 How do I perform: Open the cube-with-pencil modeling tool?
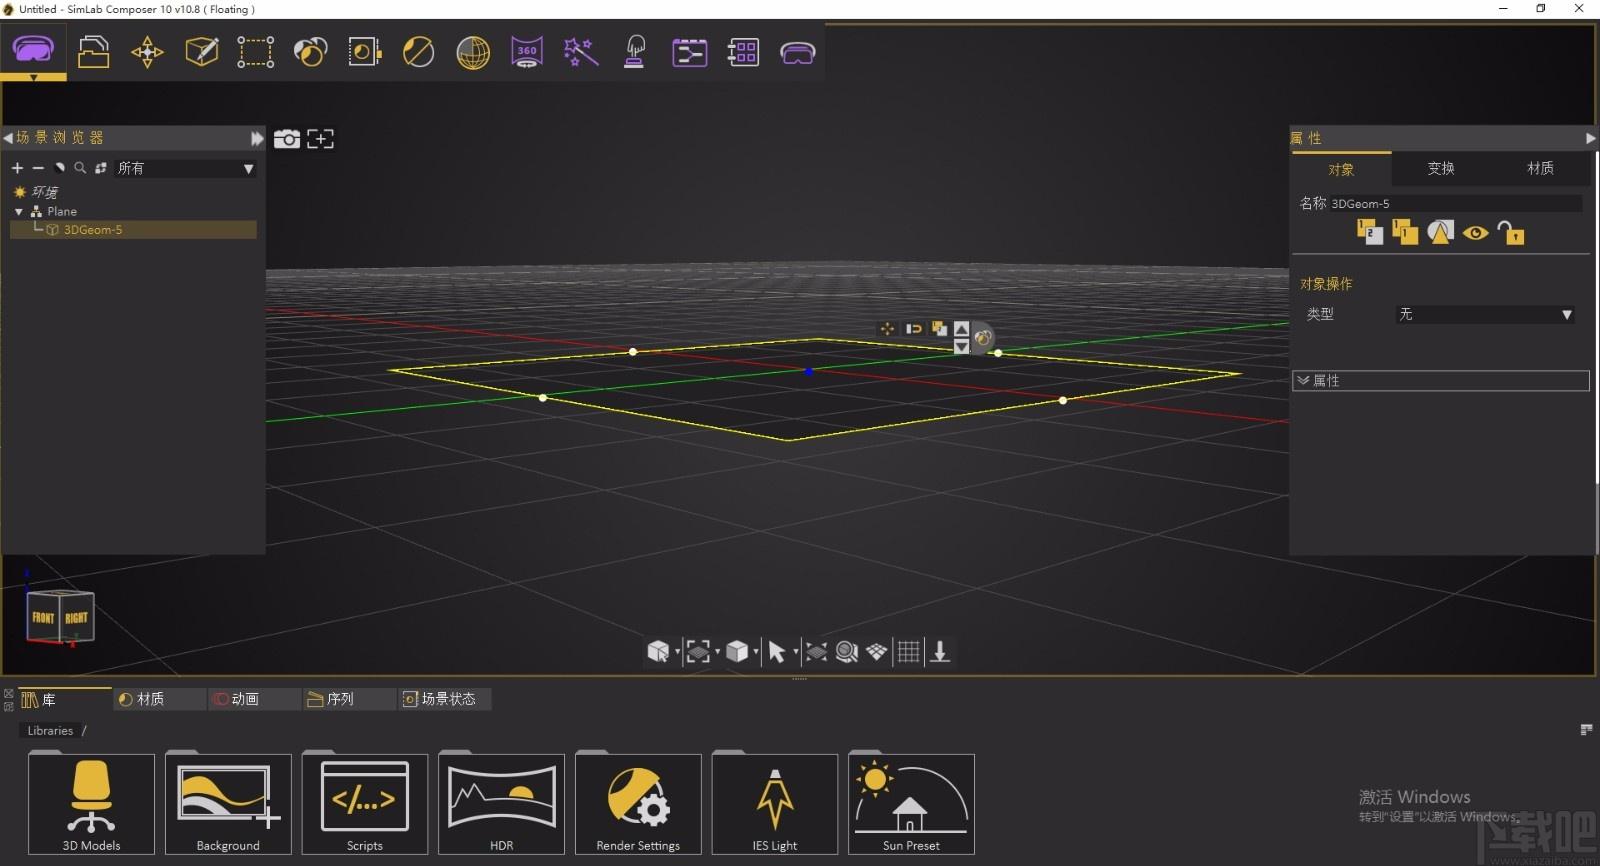click(x=202, y=51)
